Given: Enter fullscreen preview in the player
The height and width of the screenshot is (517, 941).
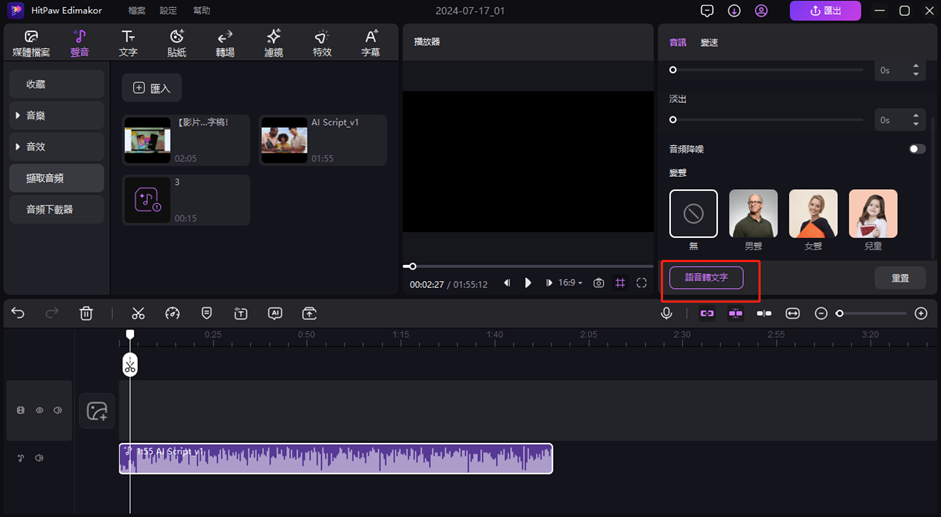Looking at the screenshot, I should (642, 283).
